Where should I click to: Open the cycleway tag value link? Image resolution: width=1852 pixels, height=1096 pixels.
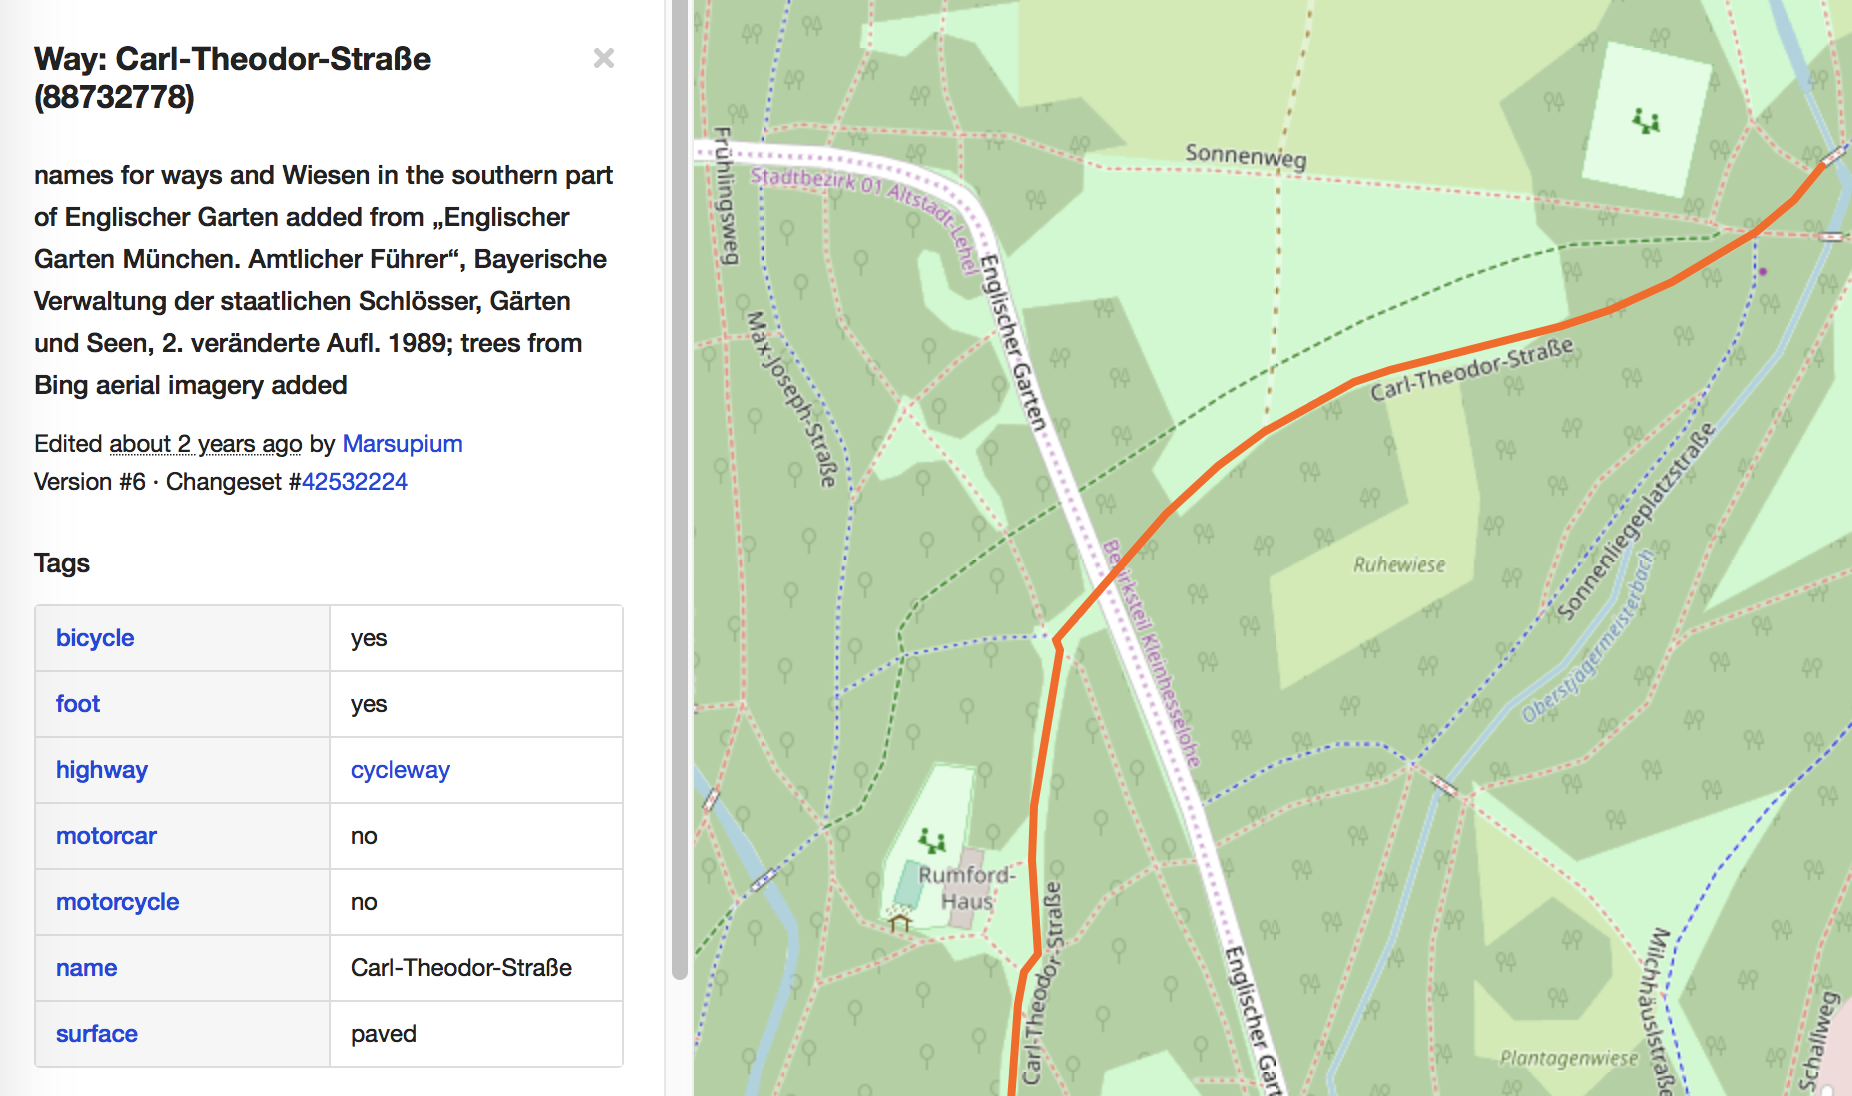400,770
